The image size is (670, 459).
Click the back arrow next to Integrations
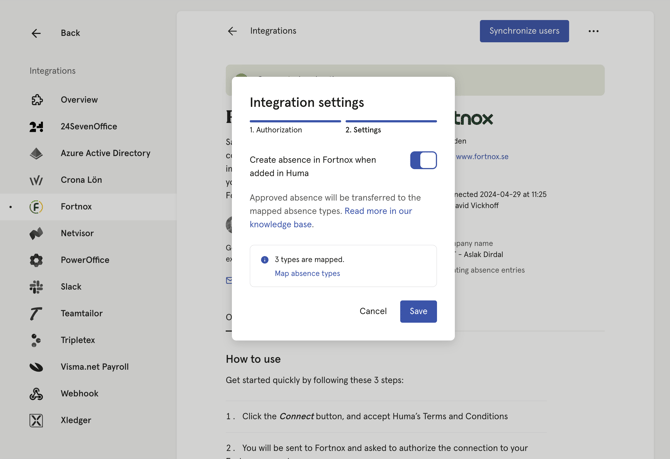[232, 31]
